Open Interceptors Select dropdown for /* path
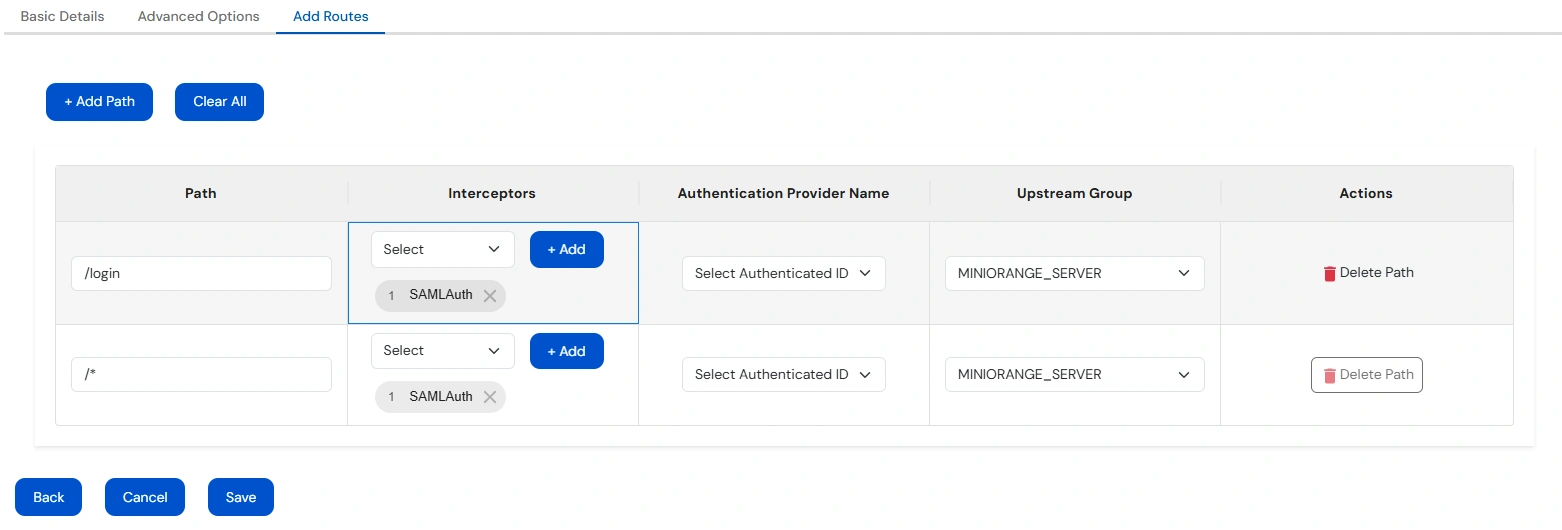This screenshot has width=1562, height=530. 442,351
